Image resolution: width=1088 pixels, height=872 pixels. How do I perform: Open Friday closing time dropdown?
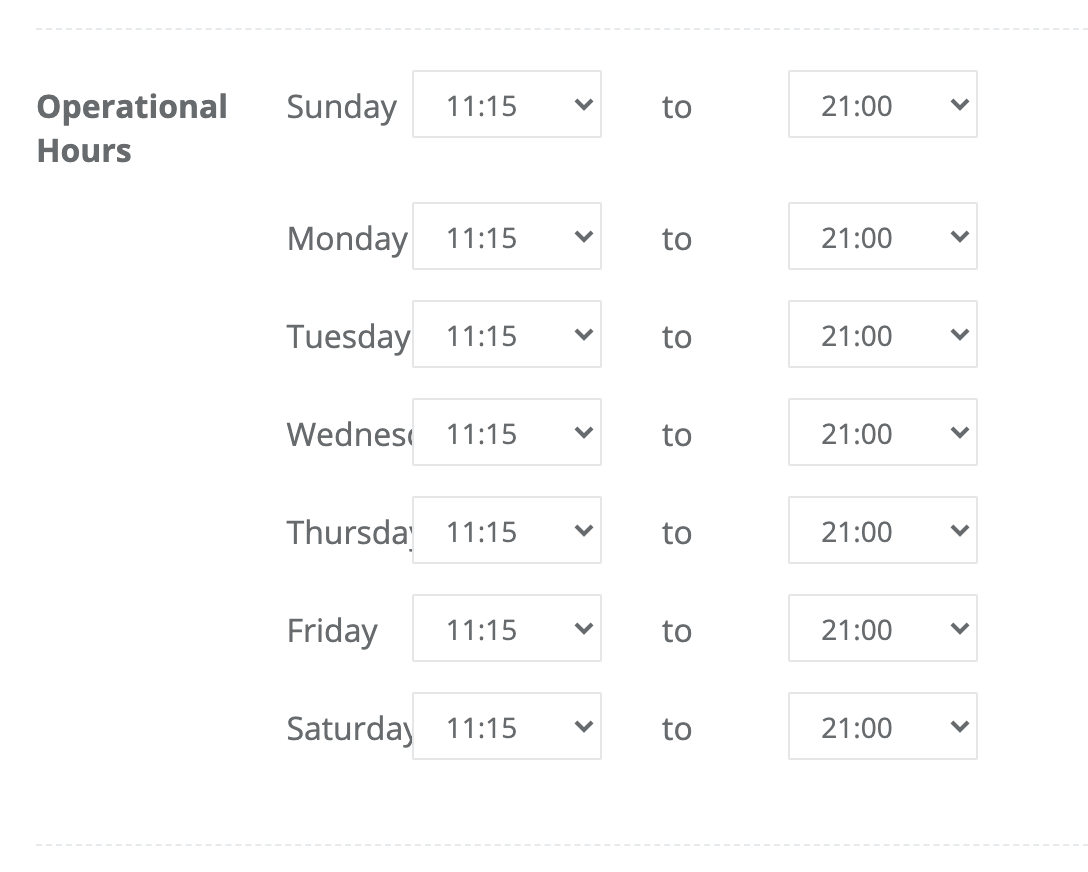(883, 629)
